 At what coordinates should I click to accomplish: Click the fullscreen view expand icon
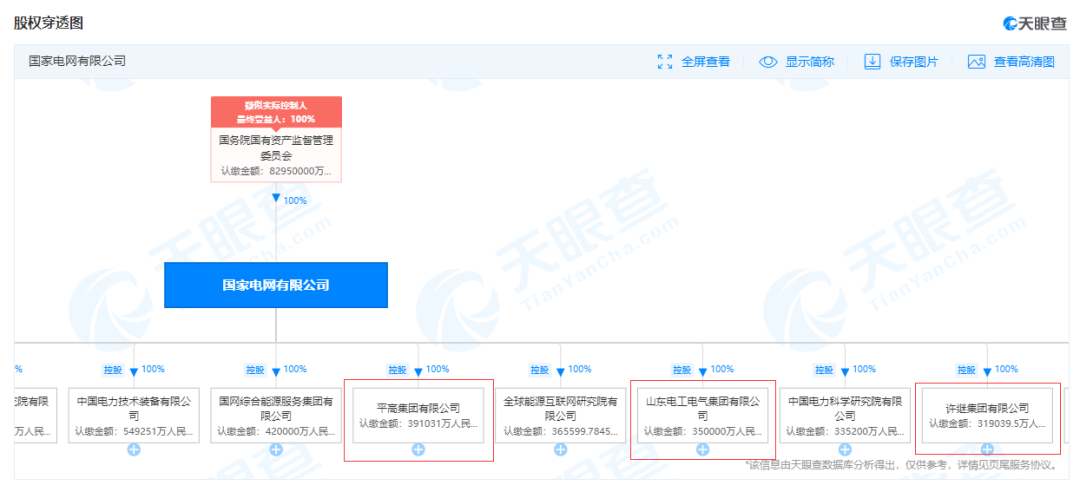665,62
